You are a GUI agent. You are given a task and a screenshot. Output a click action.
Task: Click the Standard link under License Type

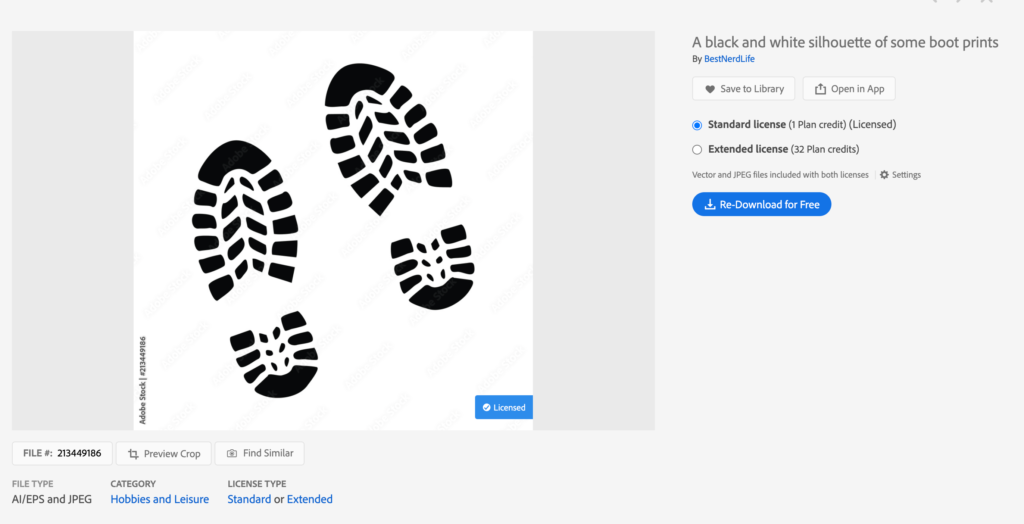coord(249,499)
